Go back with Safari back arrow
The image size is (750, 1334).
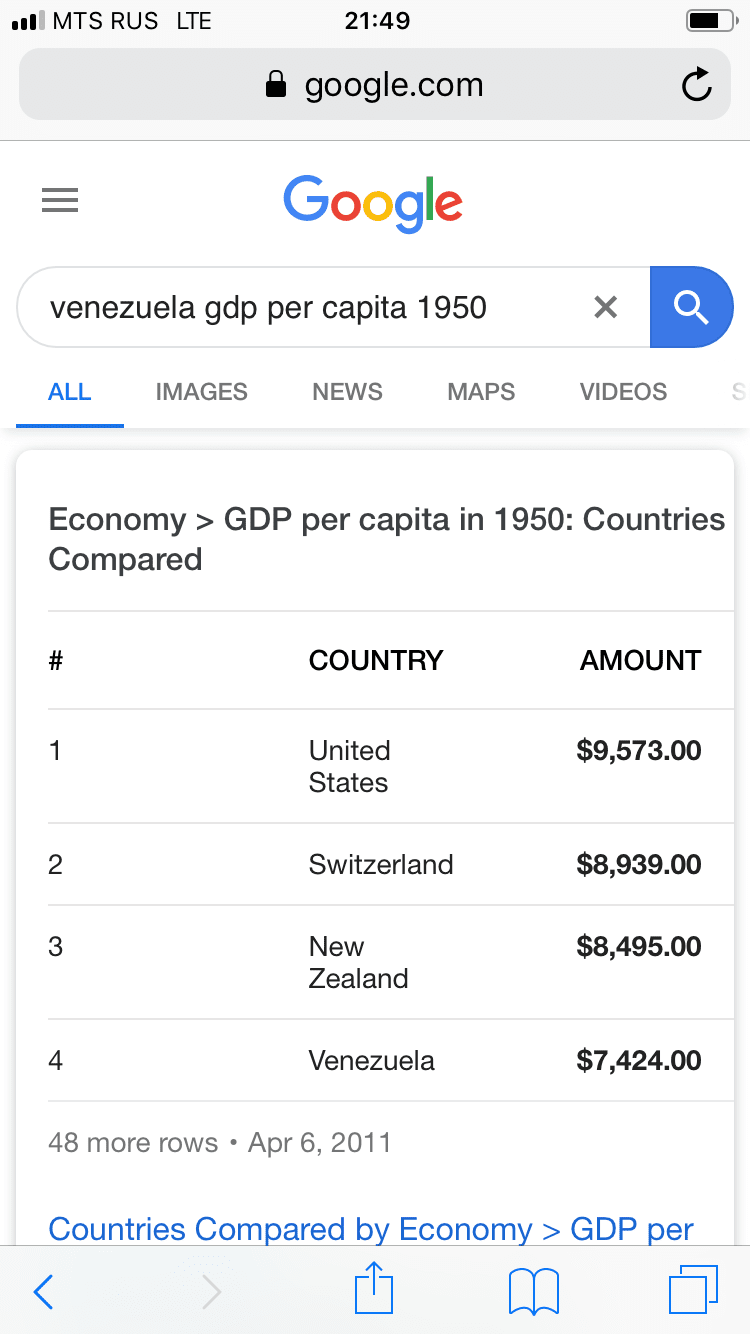tap(43, 1292)
